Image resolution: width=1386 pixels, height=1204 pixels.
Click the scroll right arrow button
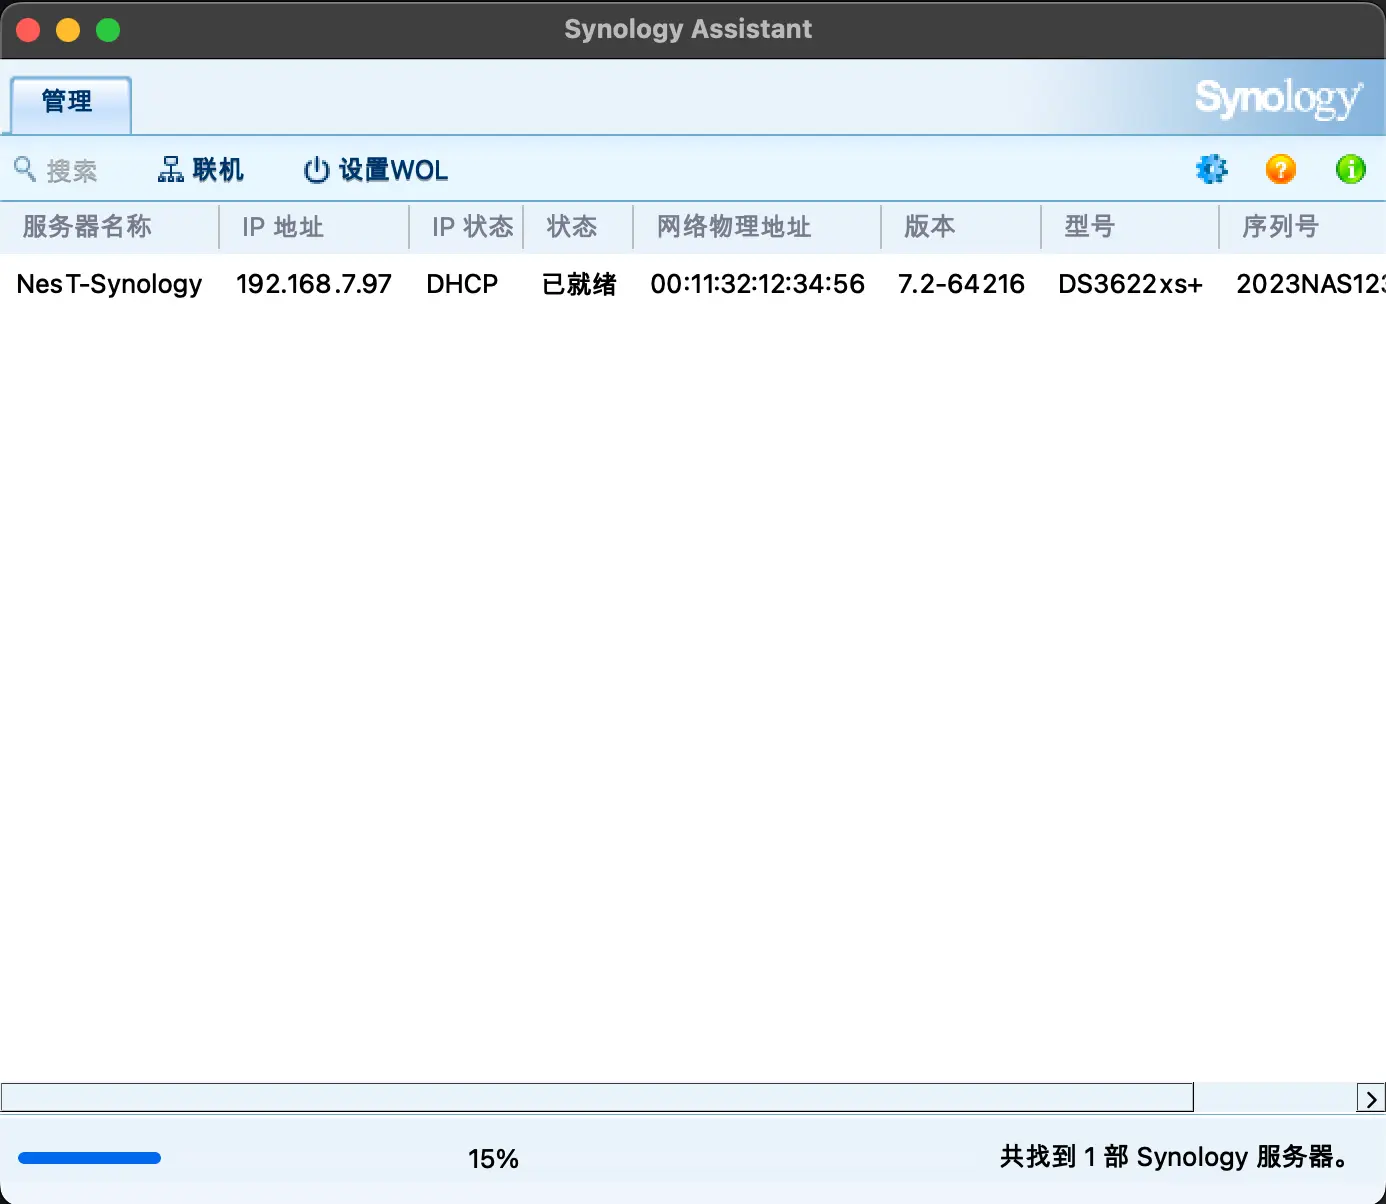pyautogui.click(x=1371, y=1098)
